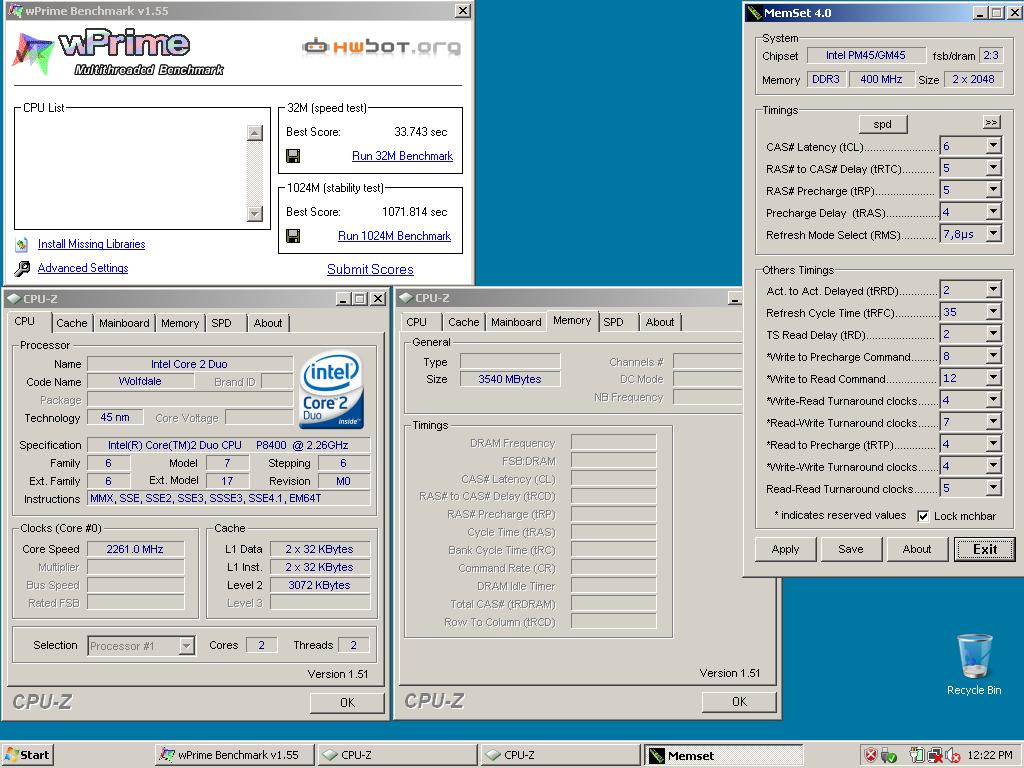Open Memory tab in left CPU-Z window
This screenshot has height=768, width=1024.
click(x=180, y=323)
